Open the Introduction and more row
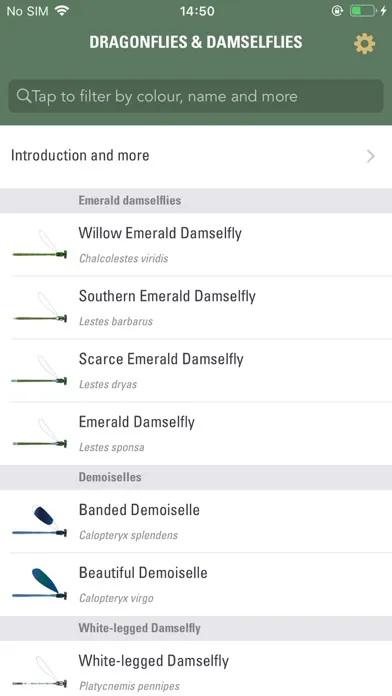The height and width of the screenshot is (696, 392). [x=196, y=156]
